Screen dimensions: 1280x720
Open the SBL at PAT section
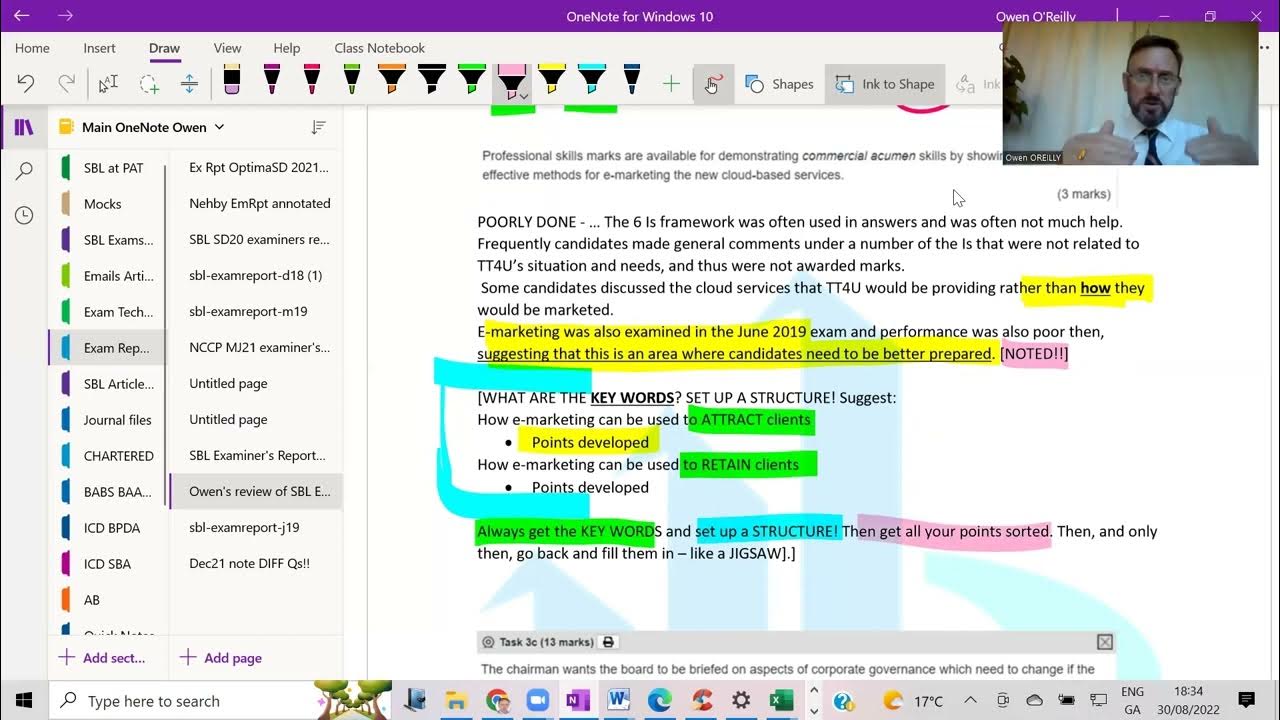tap(106, 168)
